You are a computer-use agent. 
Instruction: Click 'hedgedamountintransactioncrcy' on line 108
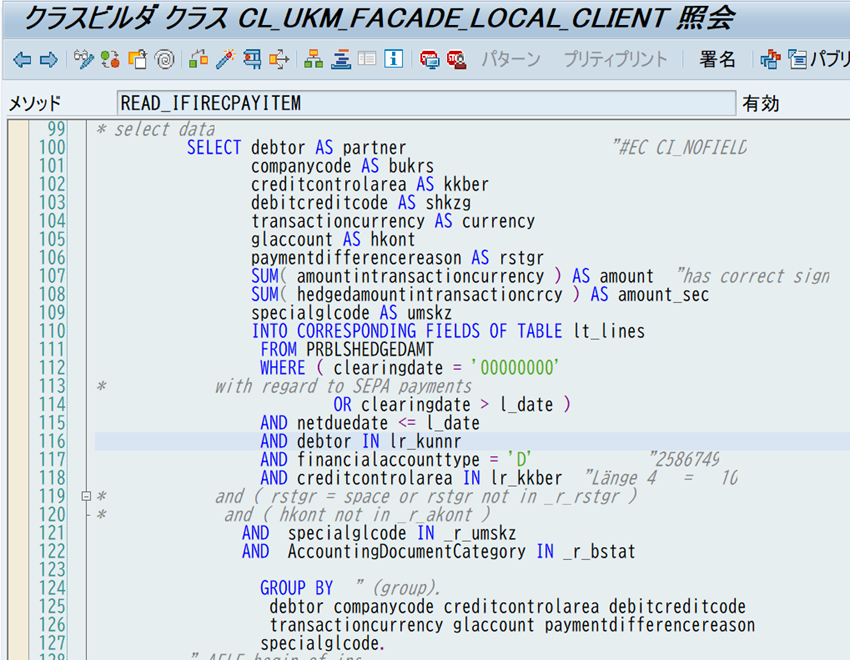pyautogui.click(x=430, y=294)
